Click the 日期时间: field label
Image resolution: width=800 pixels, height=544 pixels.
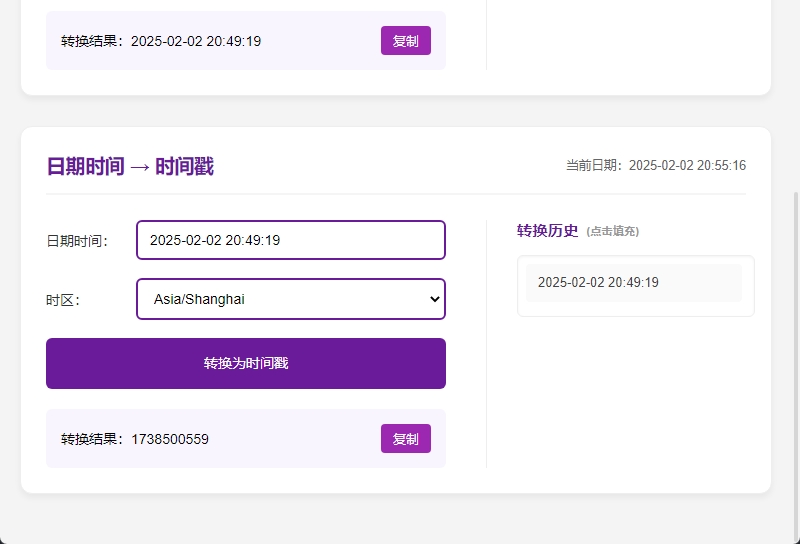(77, 241)
